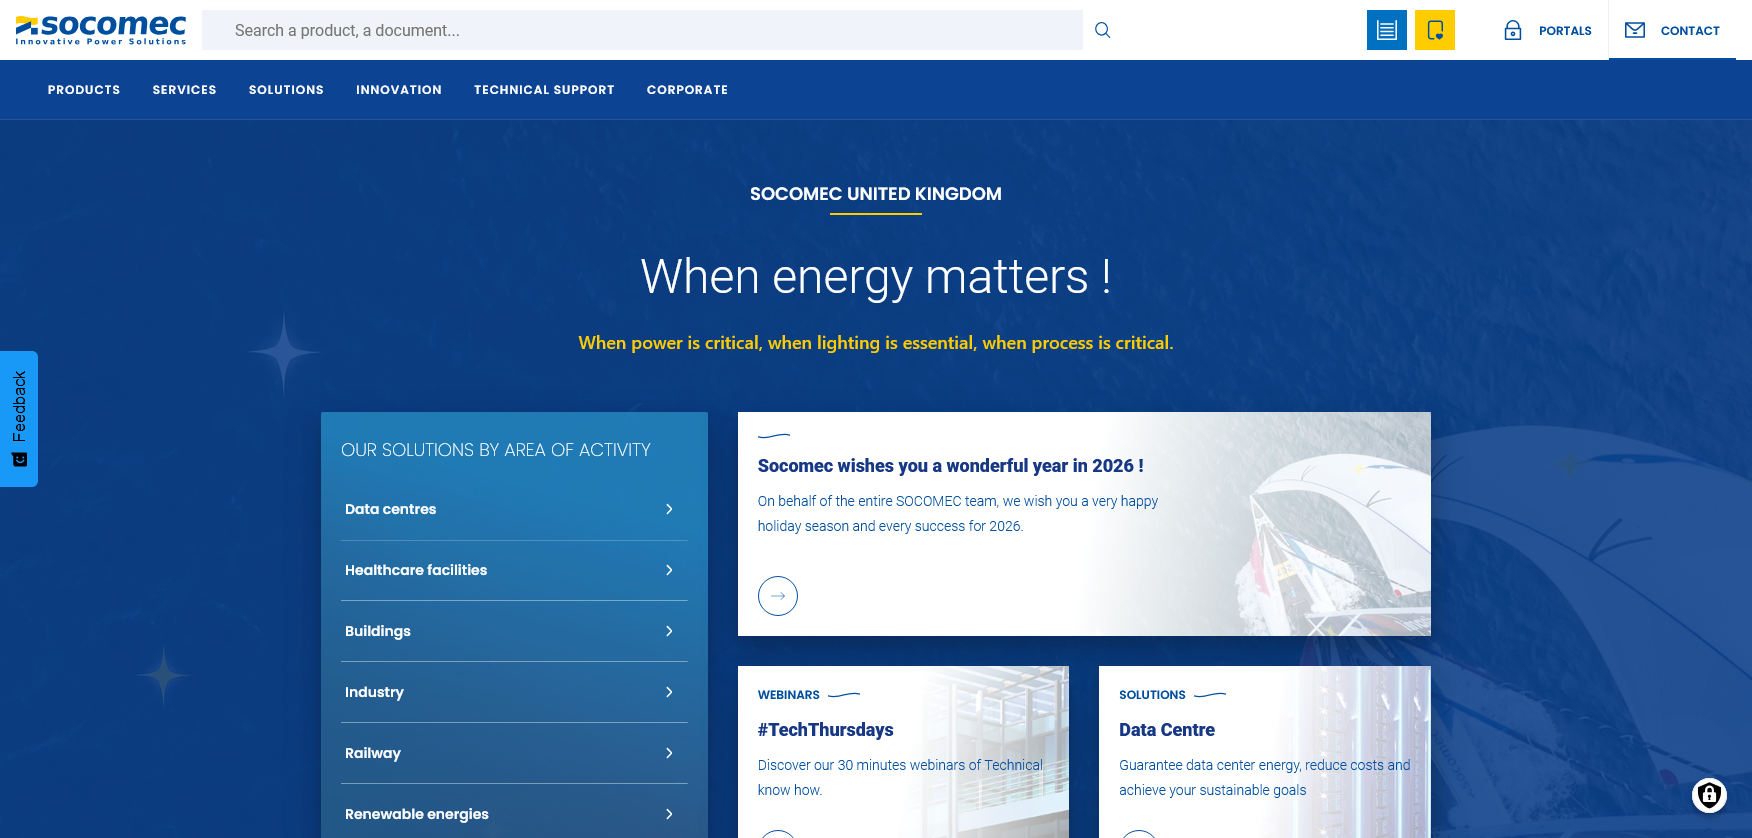This screenshot has width=1752, height=838.
Task: Expand the Healthcare facilities chevron
Action: (669, 570)
